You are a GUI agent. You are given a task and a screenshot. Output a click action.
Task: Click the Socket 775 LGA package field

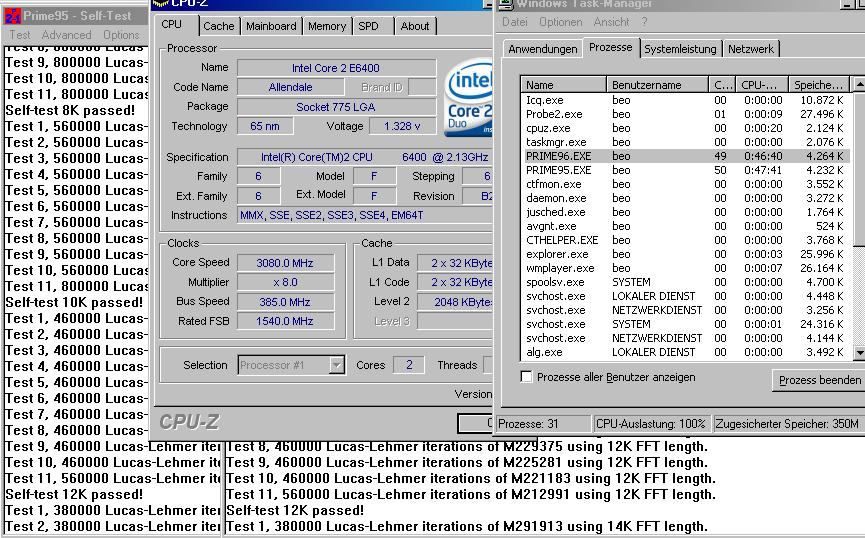pos(336,106)
